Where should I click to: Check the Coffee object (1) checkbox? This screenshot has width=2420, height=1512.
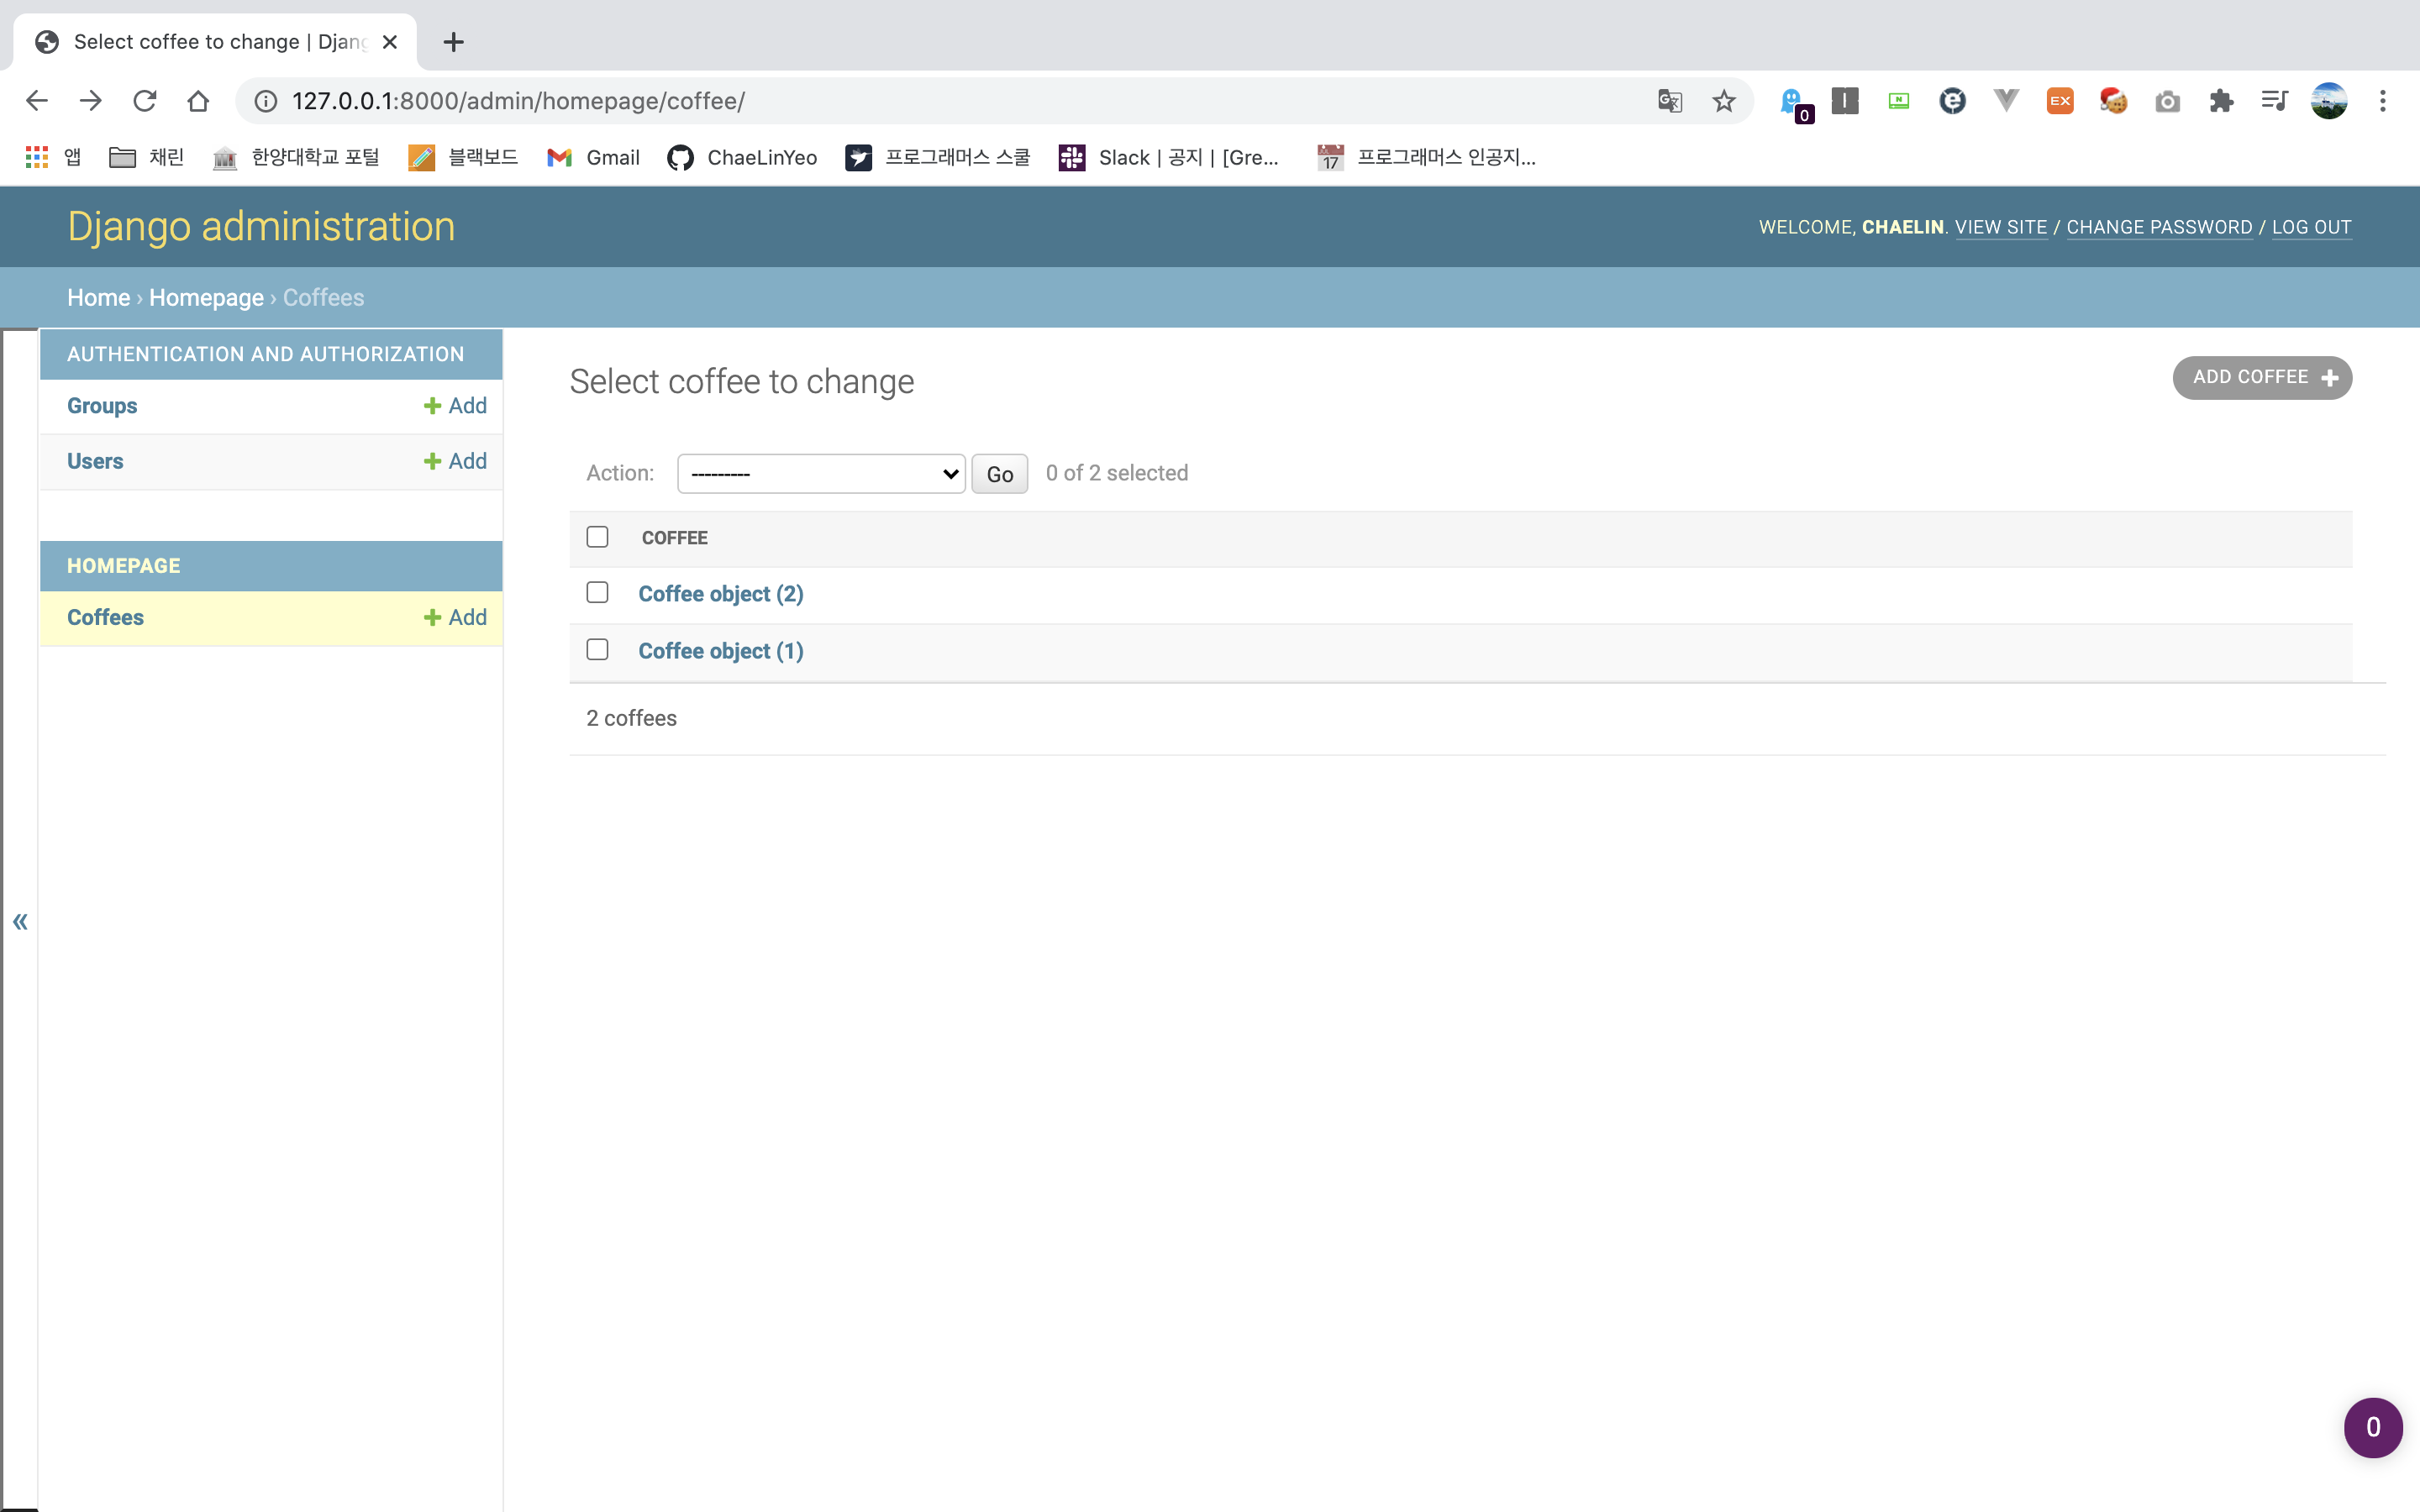click(597, 649)
